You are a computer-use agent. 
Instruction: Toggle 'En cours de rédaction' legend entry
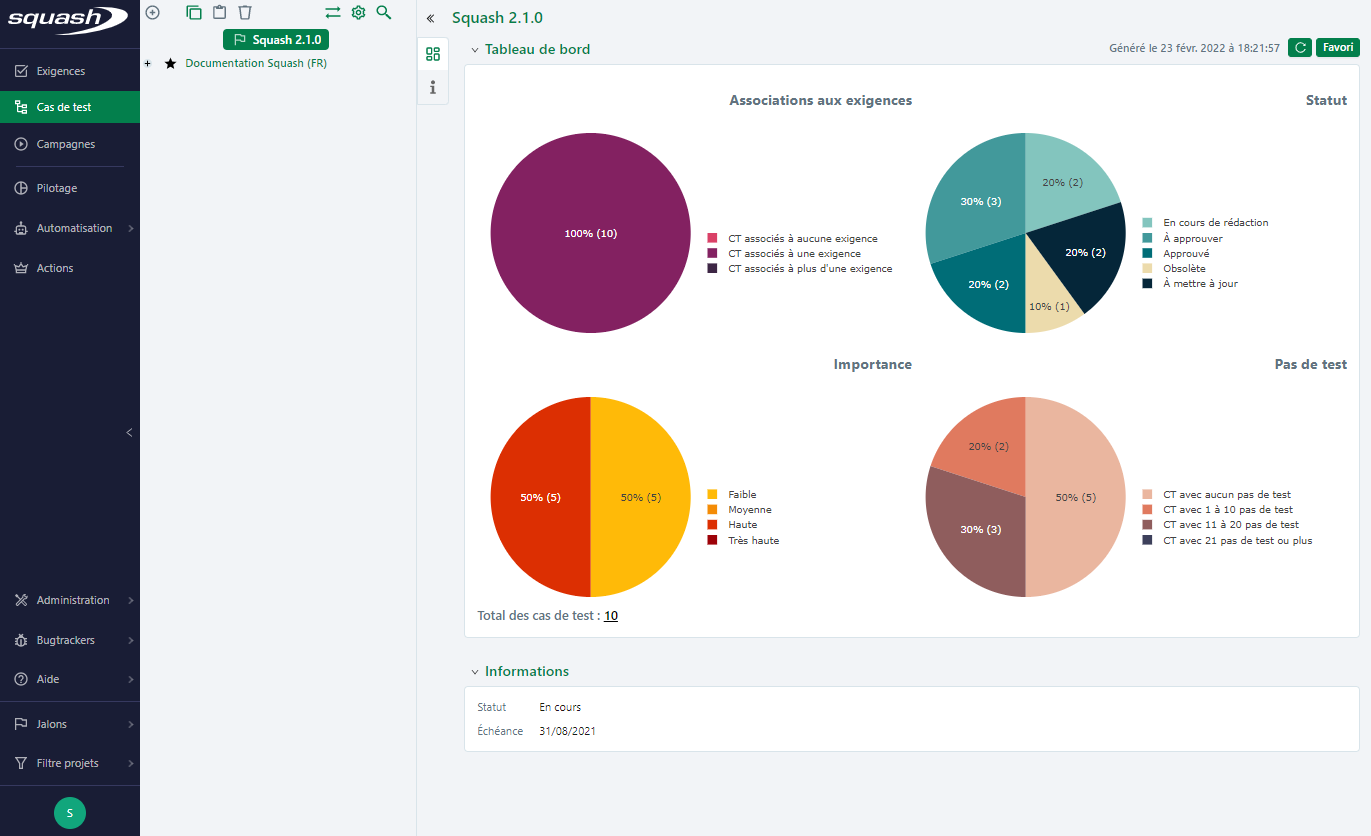(x=1215, y=223)
